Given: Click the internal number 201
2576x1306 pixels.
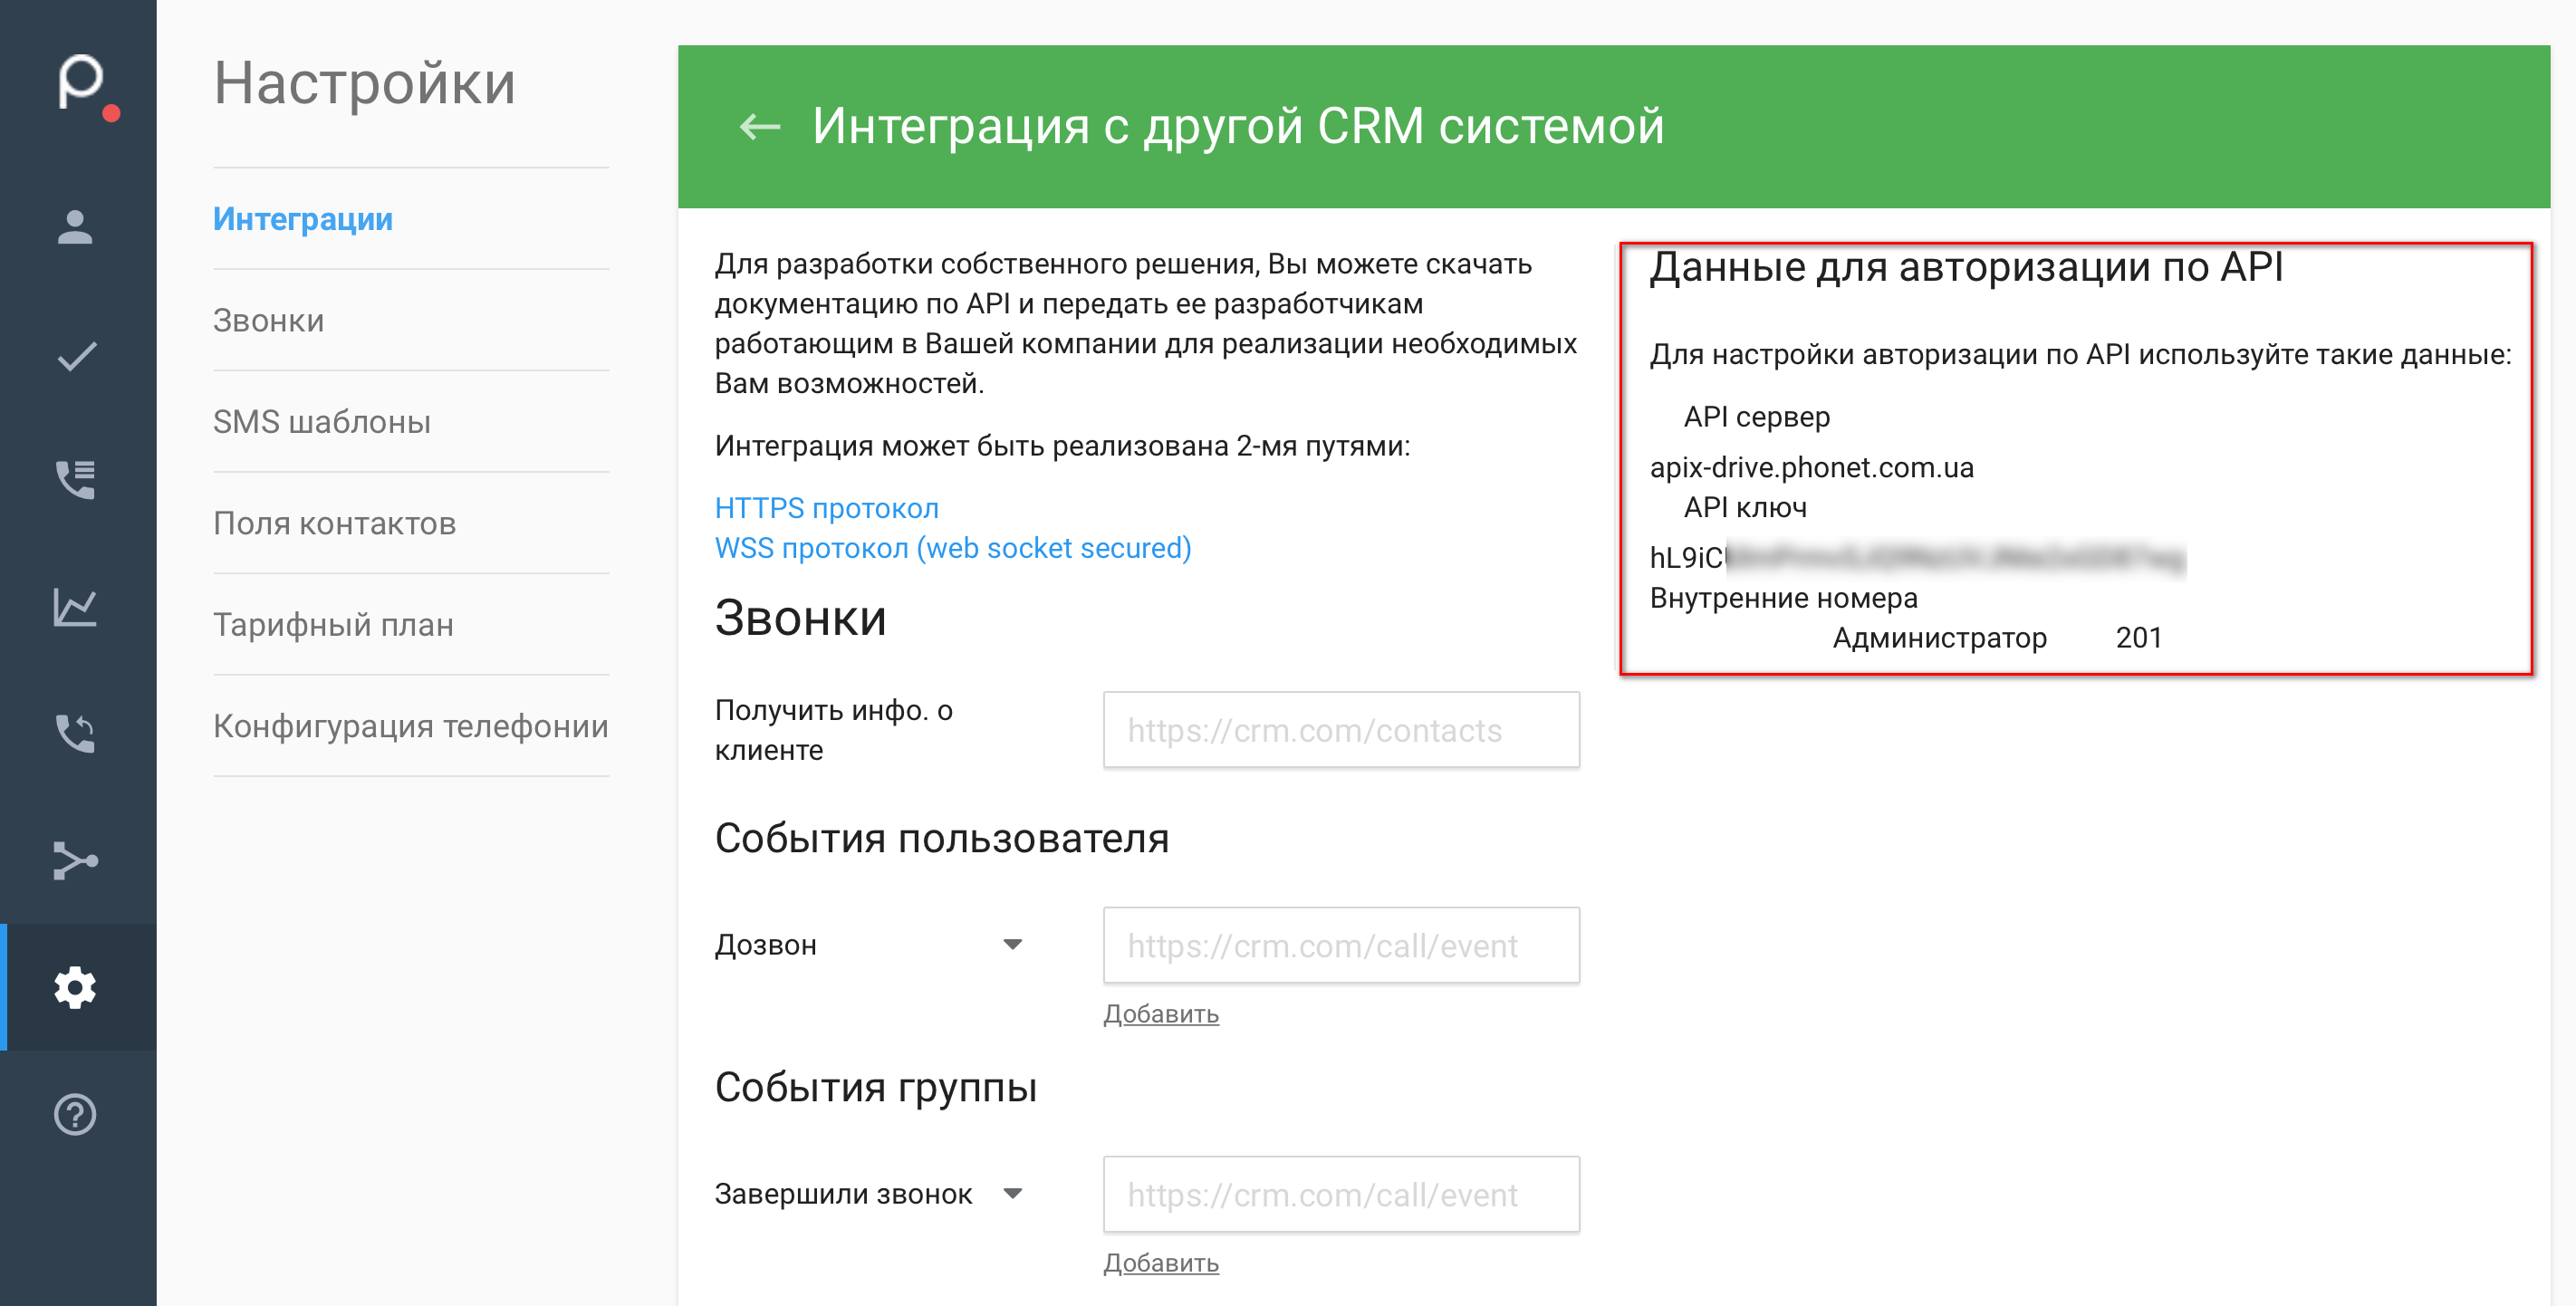Looking at the screenshot, I should (2139, 637).
